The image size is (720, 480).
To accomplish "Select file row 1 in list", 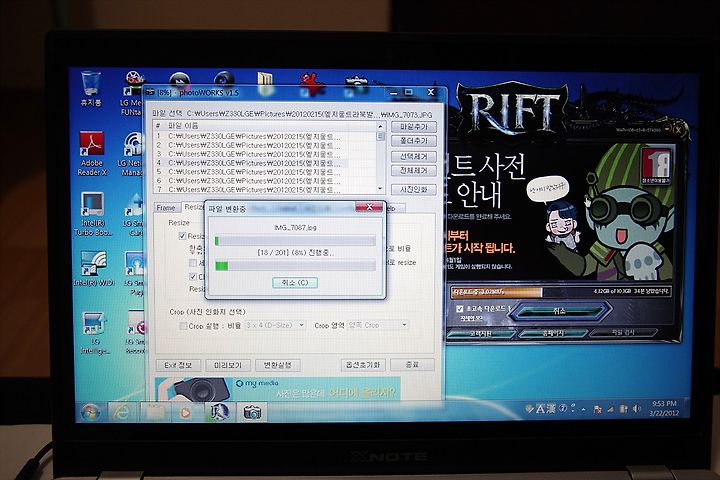I will (x=265, y=136).
